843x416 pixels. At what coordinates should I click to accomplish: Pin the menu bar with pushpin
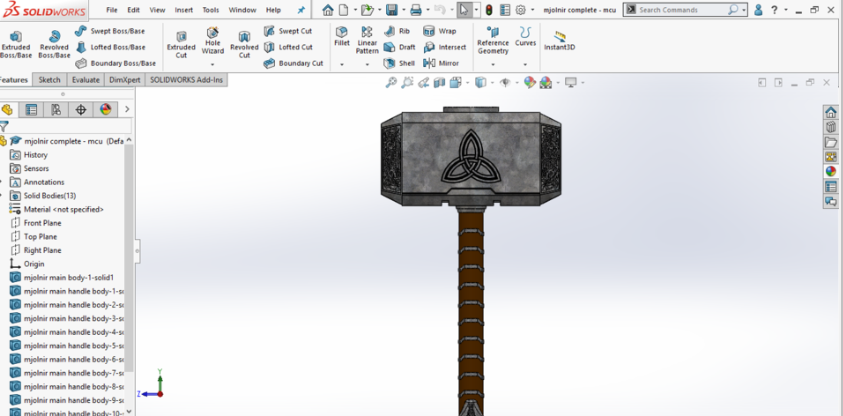point(301,10)
